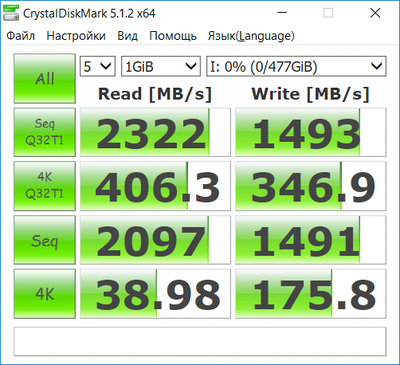Expand the test count dropdown showing 5
Screen dimensions: 400x365
(x=98, y=66)
